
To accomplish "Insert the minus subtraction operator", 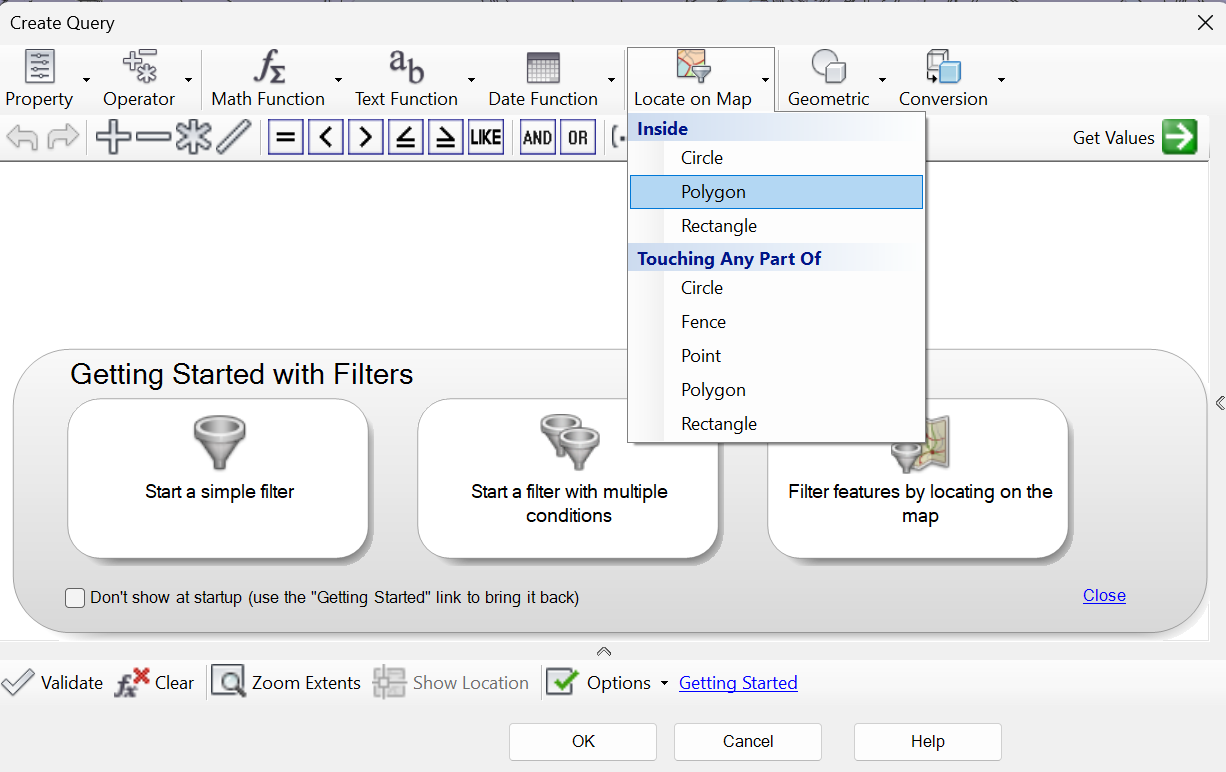I will [x=153, y=137].
